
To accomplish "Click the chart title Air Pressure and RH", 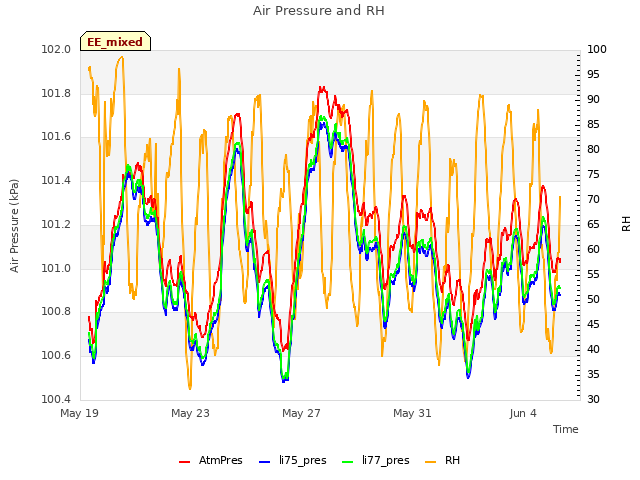I will [x=318, y=11].
